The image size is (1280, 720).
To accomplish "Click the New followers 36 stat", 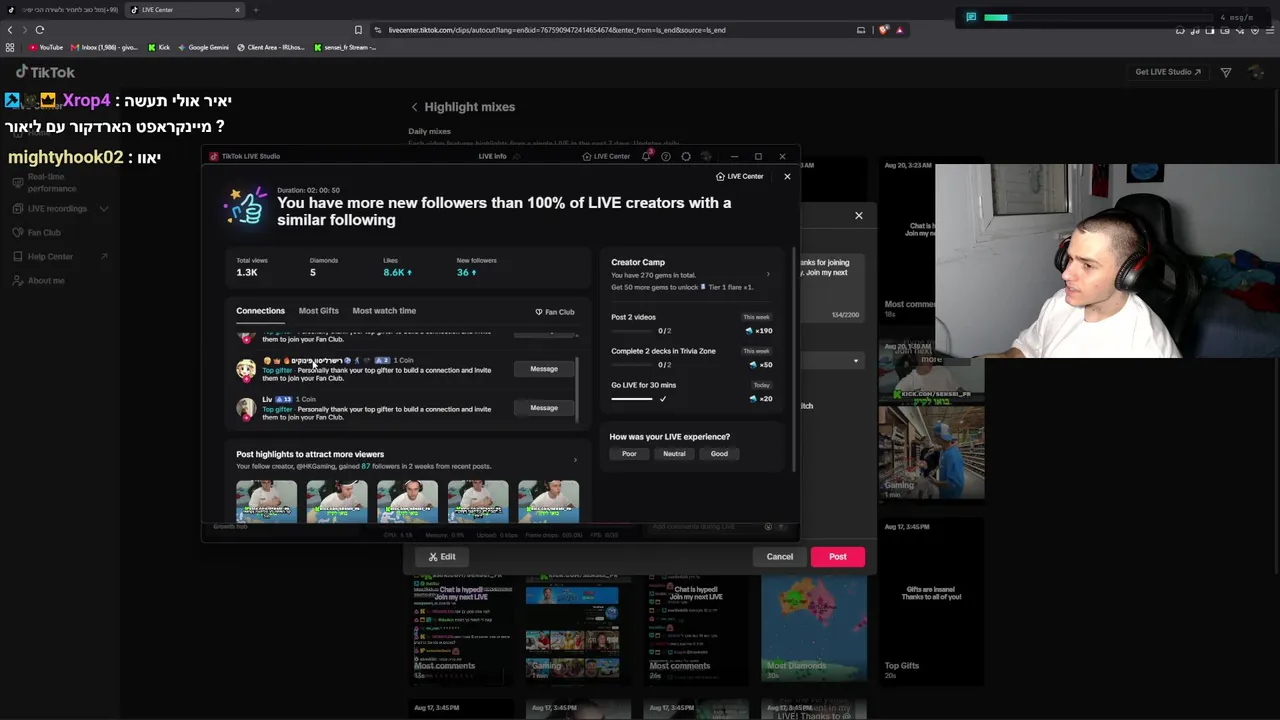I will [x=476, y=267].
